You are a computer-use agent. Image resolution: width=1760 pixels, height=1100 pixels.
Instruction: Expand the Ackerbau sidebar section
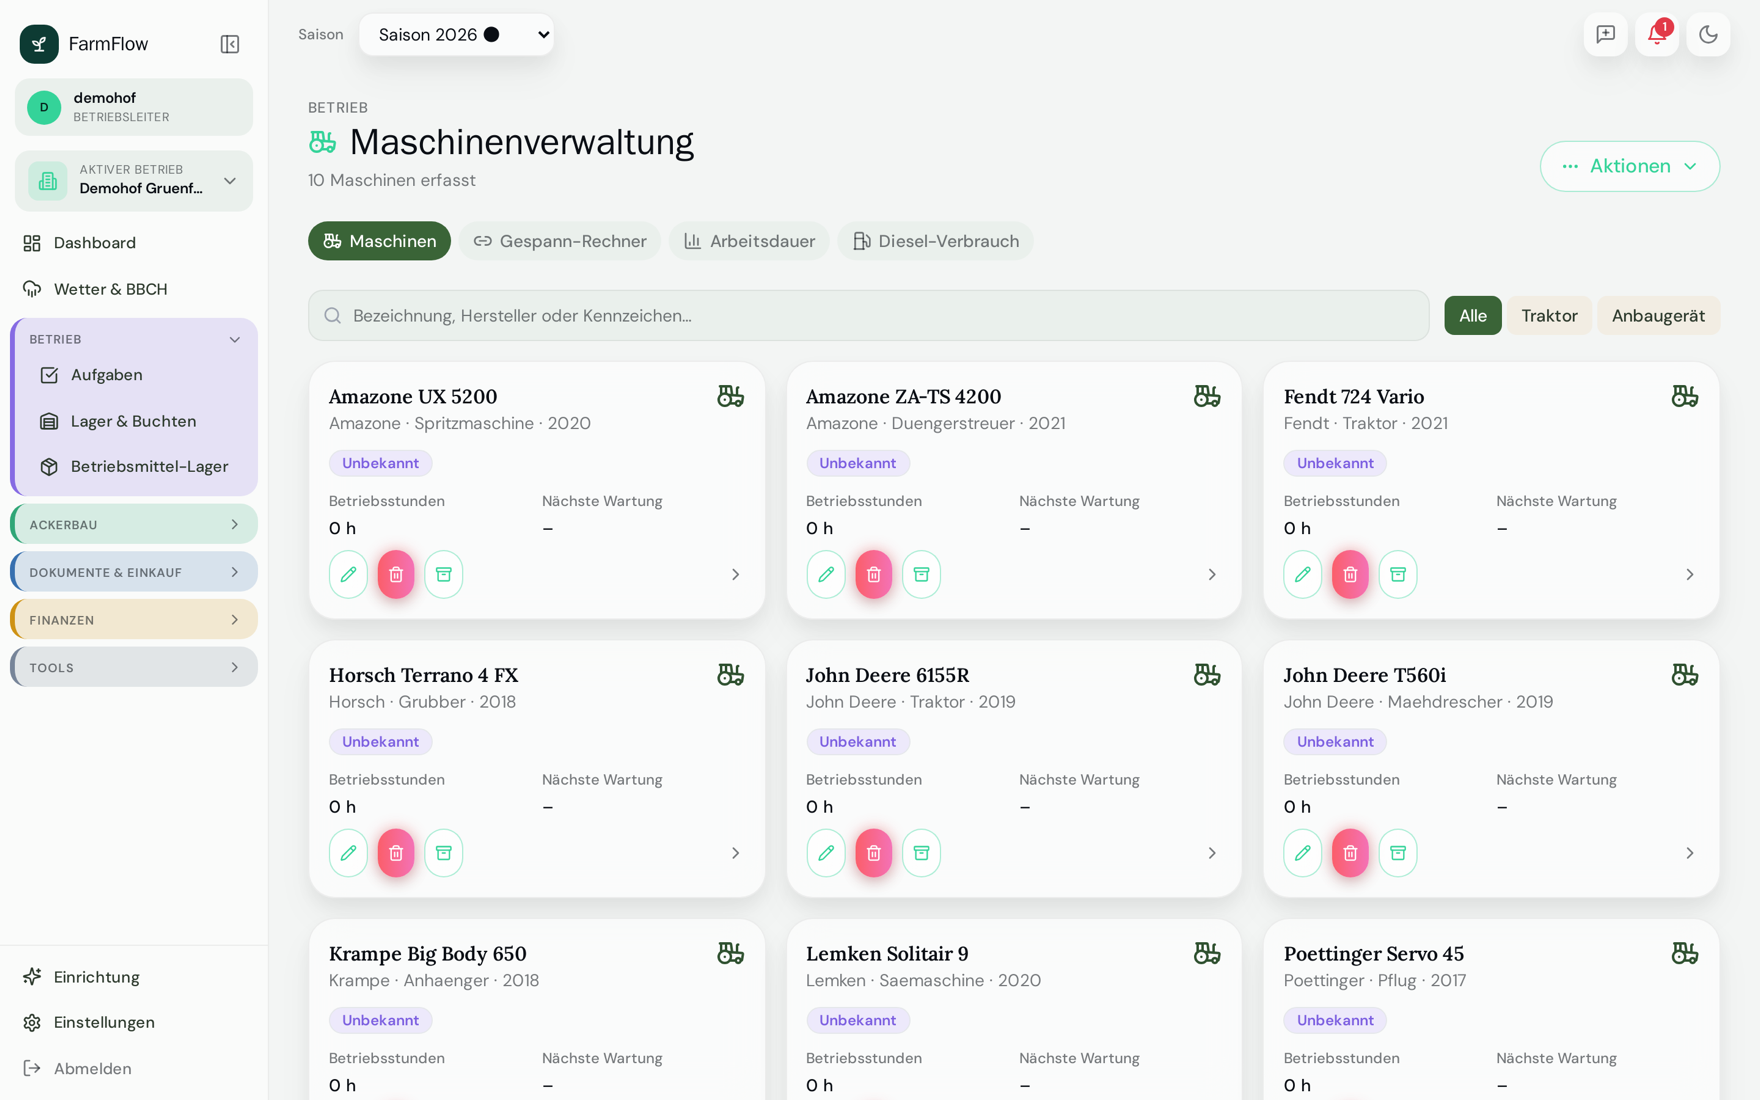[134, 525]
